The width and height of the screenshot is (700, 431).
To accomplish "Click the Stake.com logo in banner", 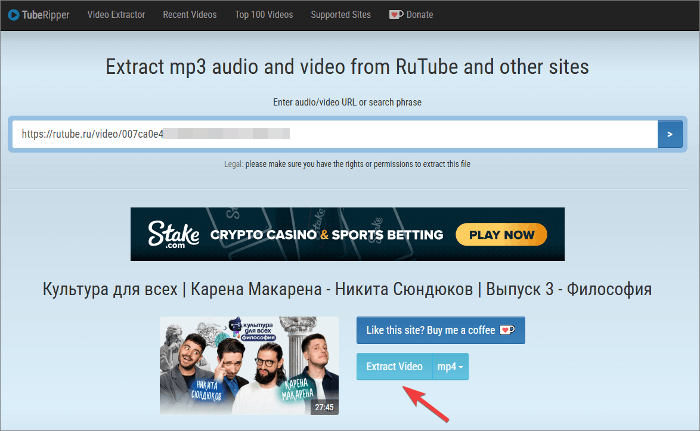I will click(173, 234).
